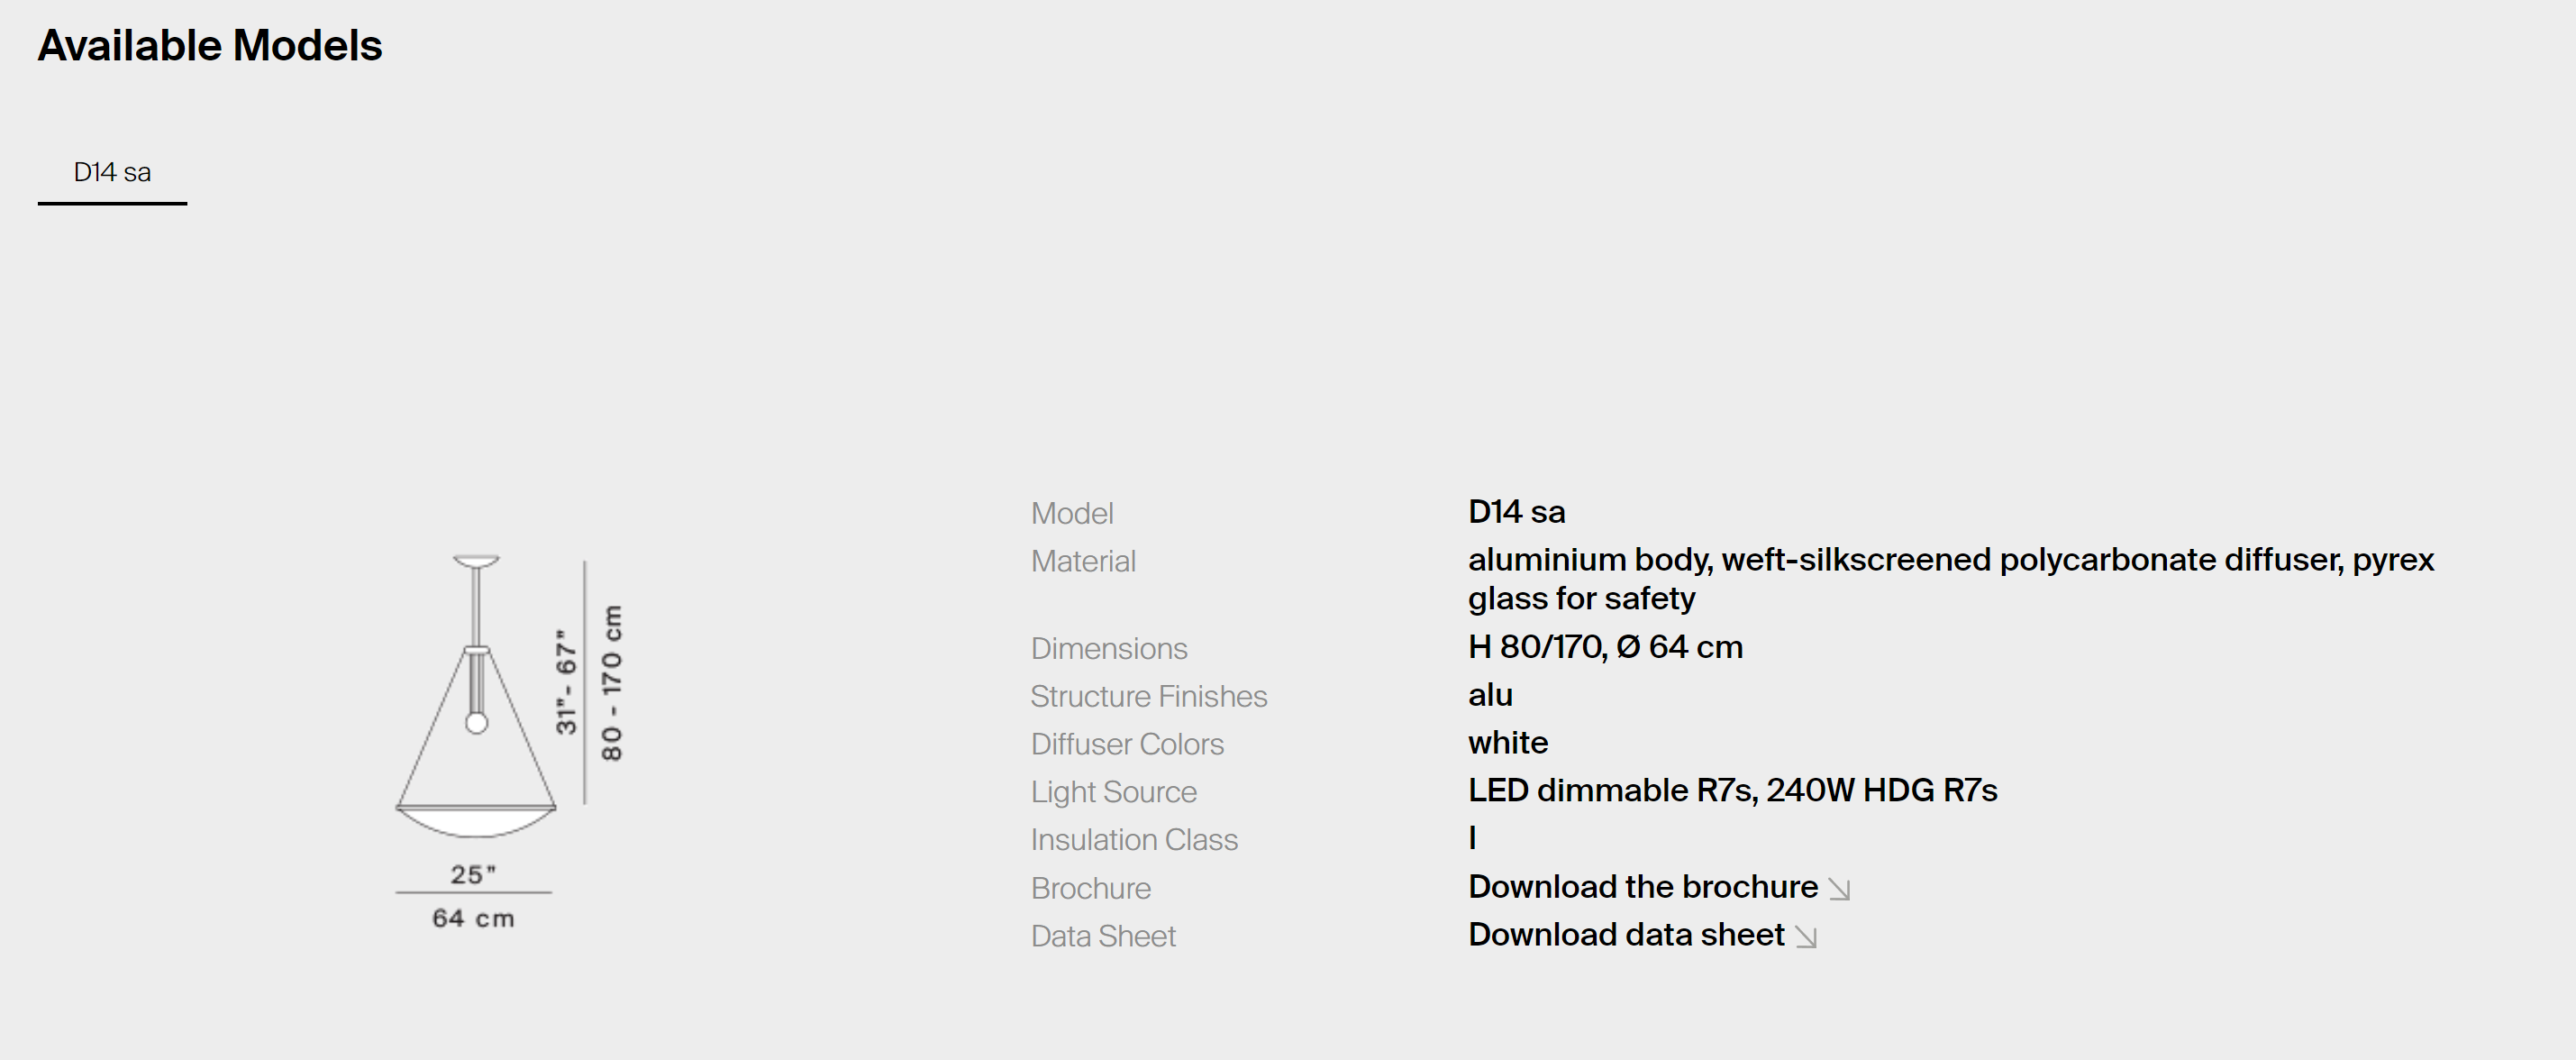Click the white diffuser color value
2576x1060 pixels.
1507,743
